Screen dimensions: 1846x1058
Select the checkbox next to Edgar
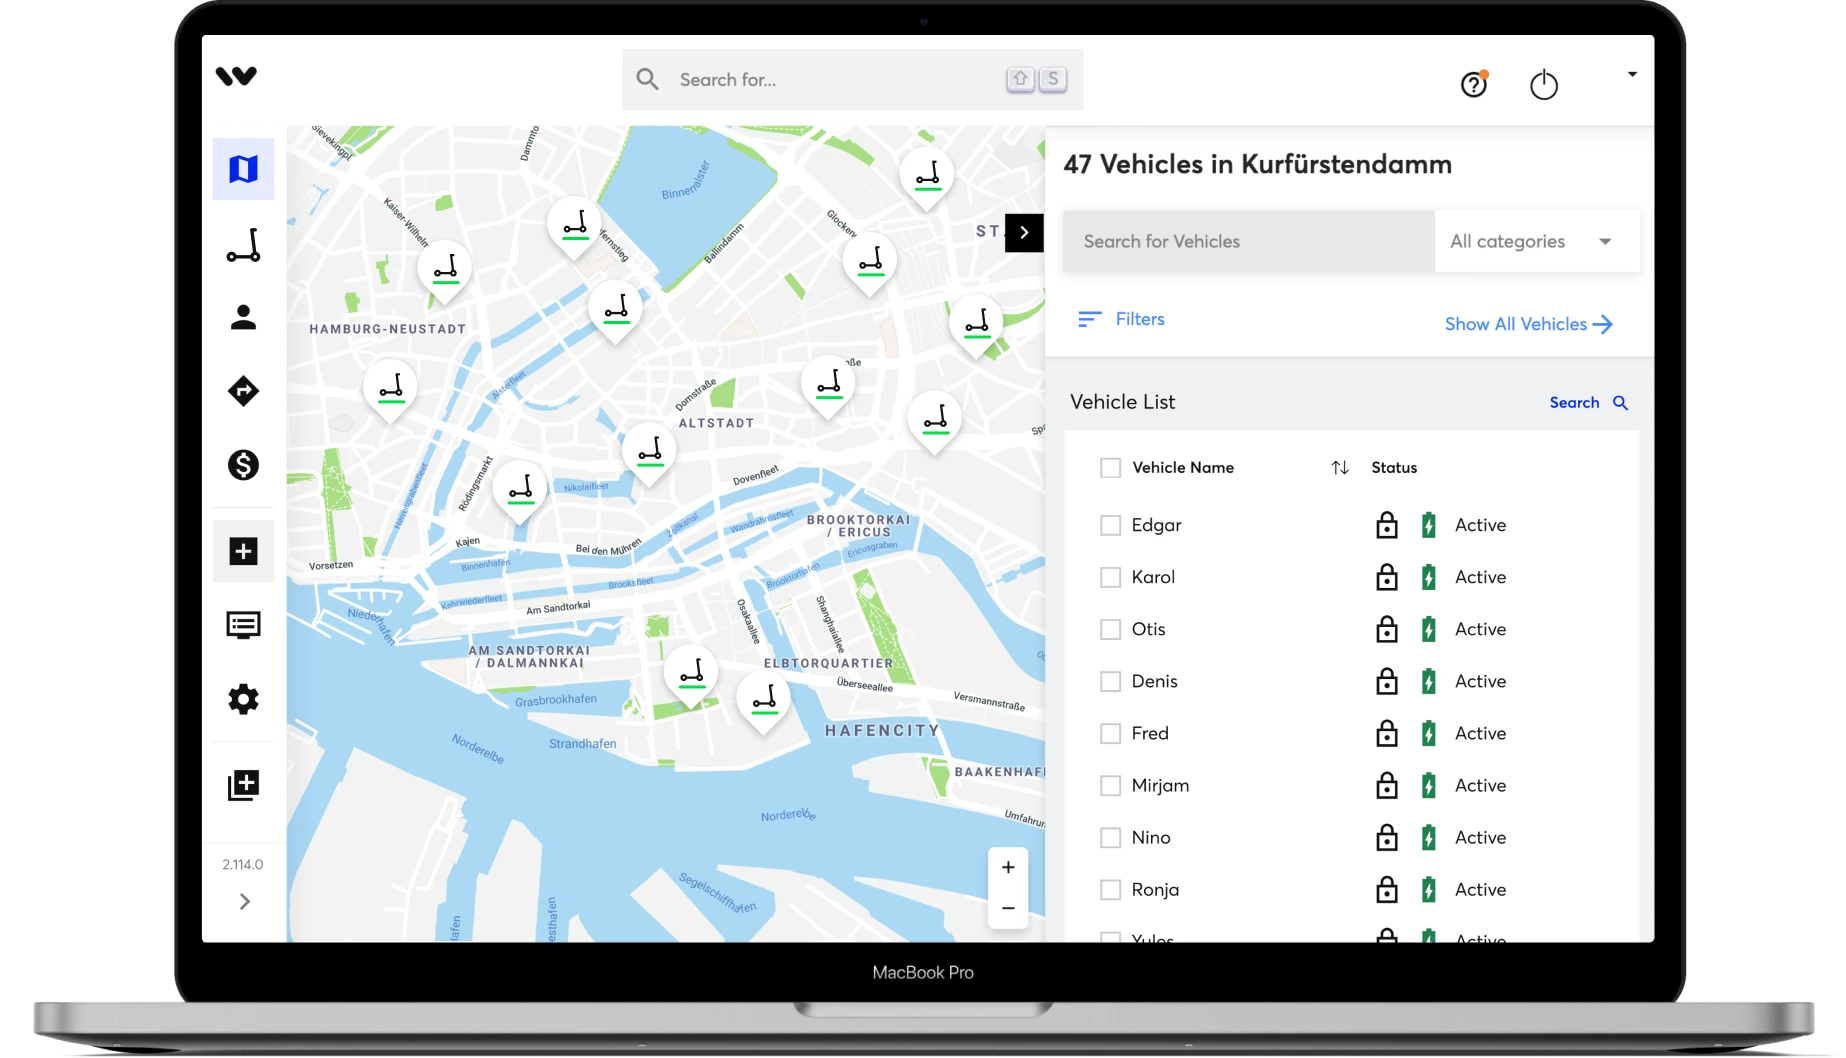click(x=1110, y=524)
